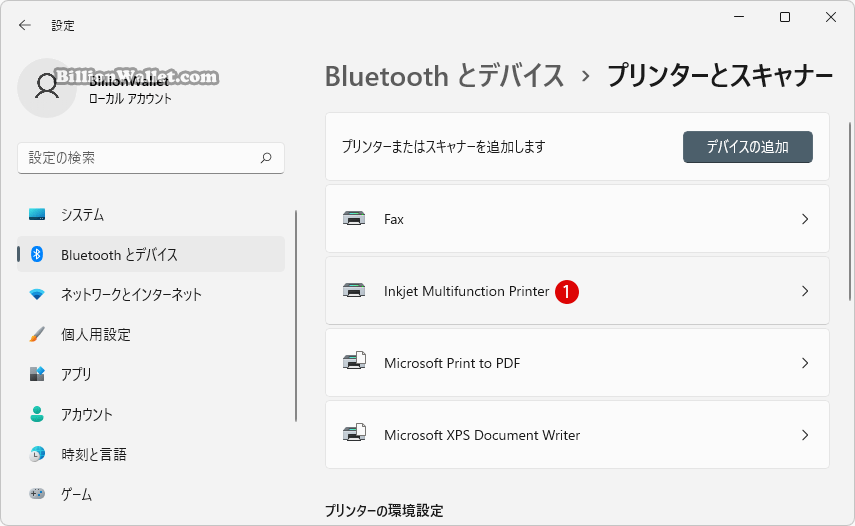The image size is (855, 526).
Task: Open ネットワークとインターネット category
Action: 151,294
